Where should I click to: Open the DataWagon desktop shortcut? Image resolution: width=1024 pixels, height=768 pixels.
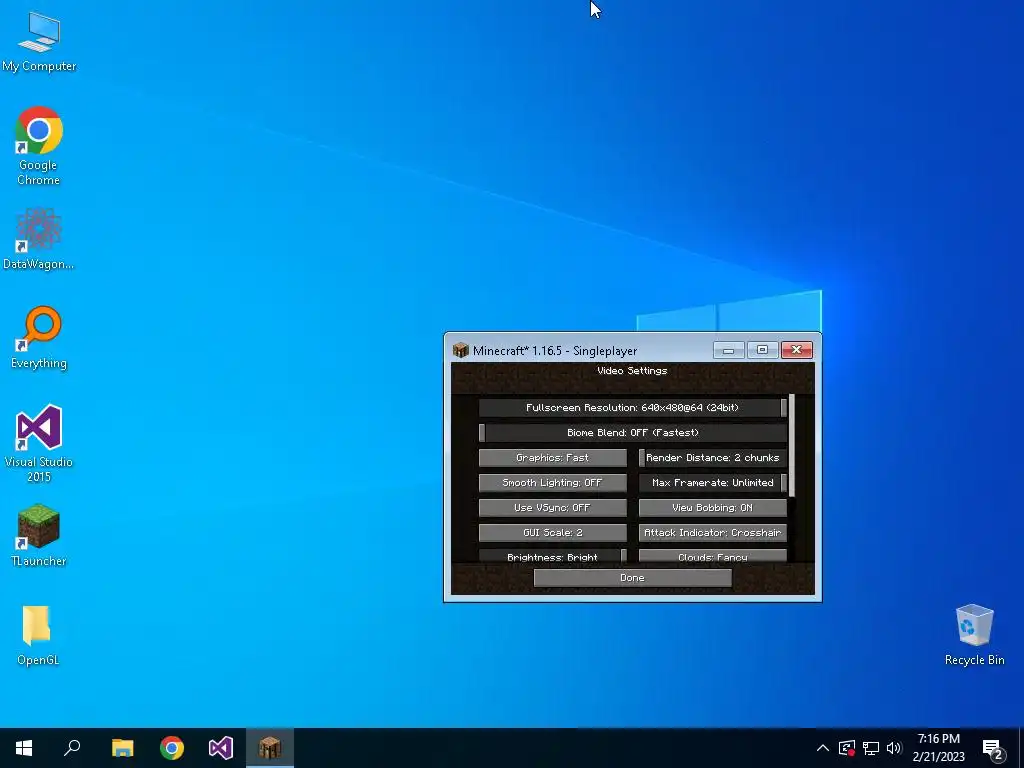point(39,239)
